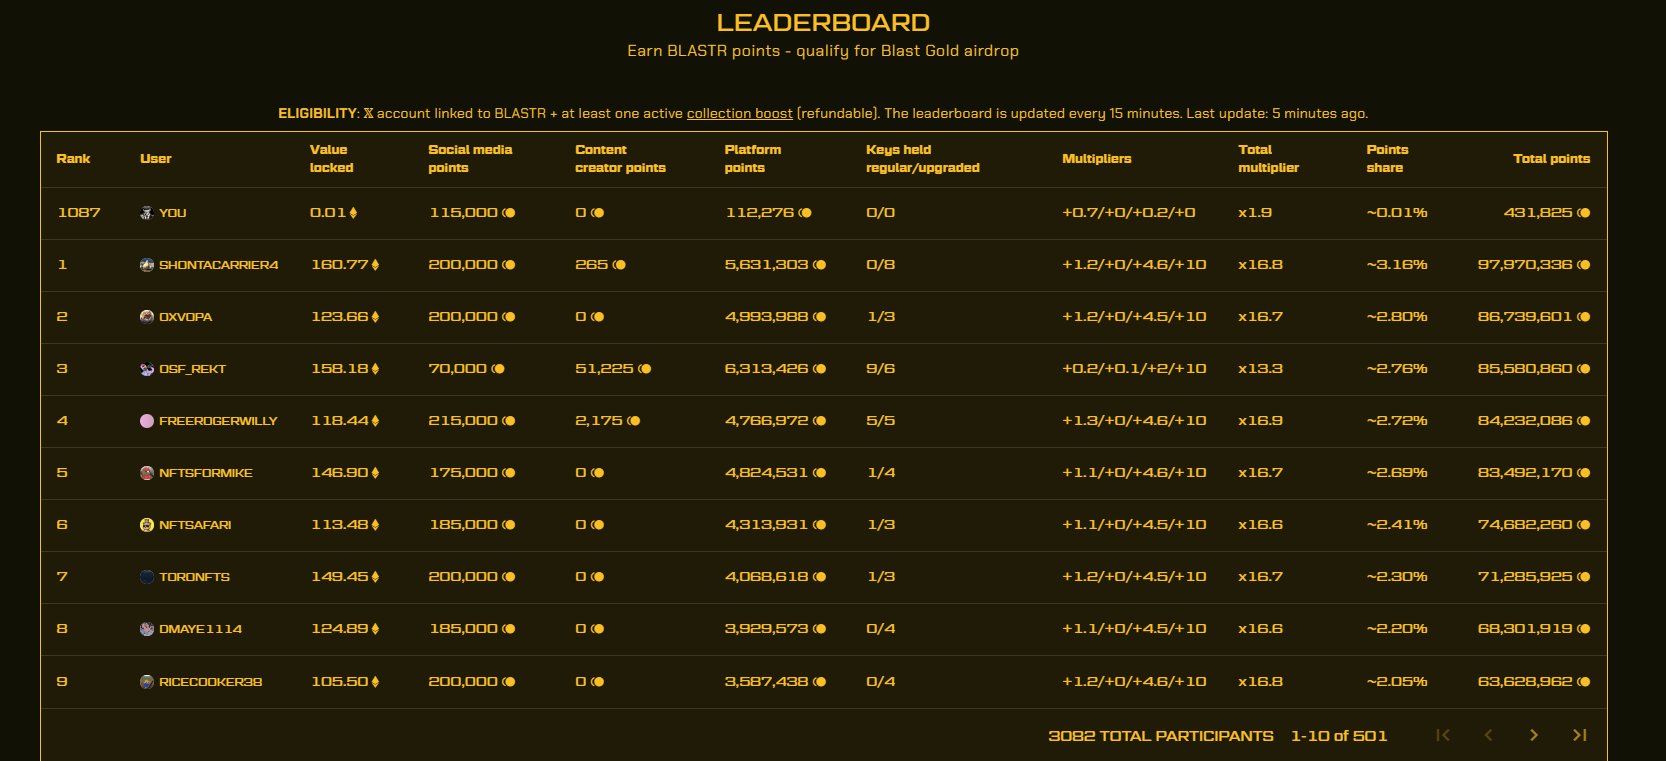Go to previous leaderboard page
This screenshot has height=761, width=1666.
[1488, 735]
